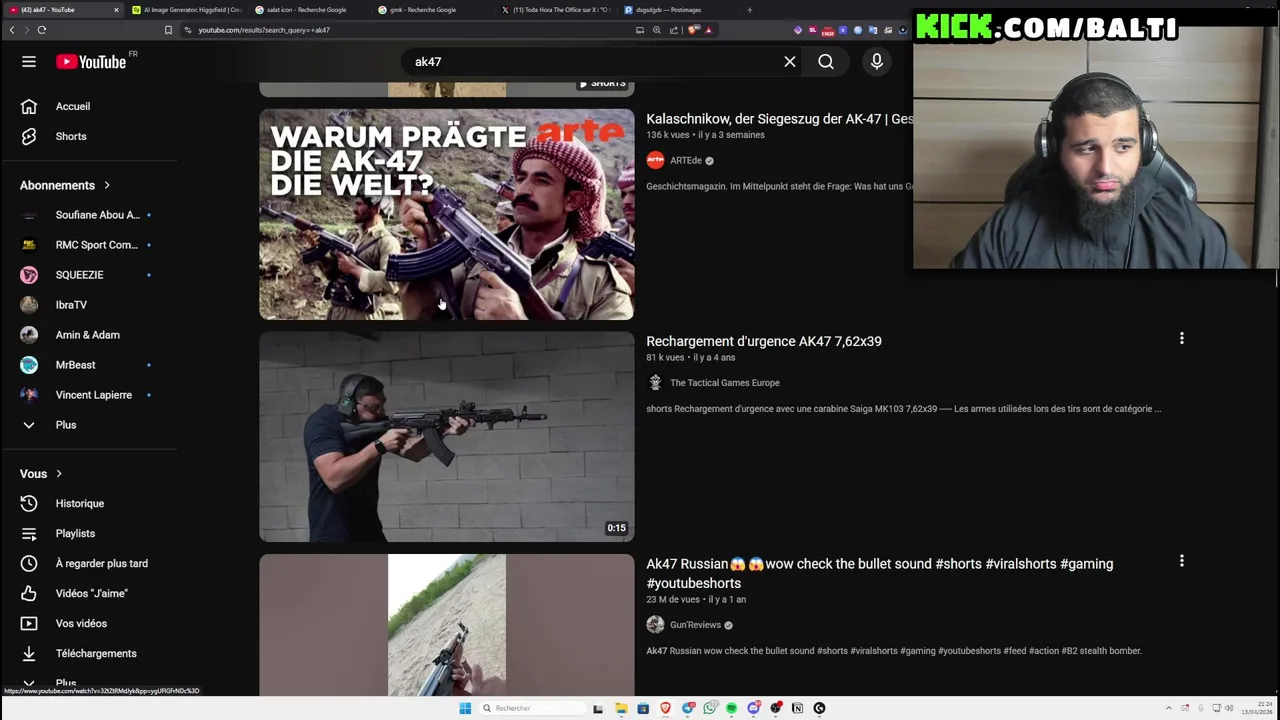This screenshot has height=720, width=1280.
Task: Expand the Vous section chevron
Action: [x=59, y=474]
